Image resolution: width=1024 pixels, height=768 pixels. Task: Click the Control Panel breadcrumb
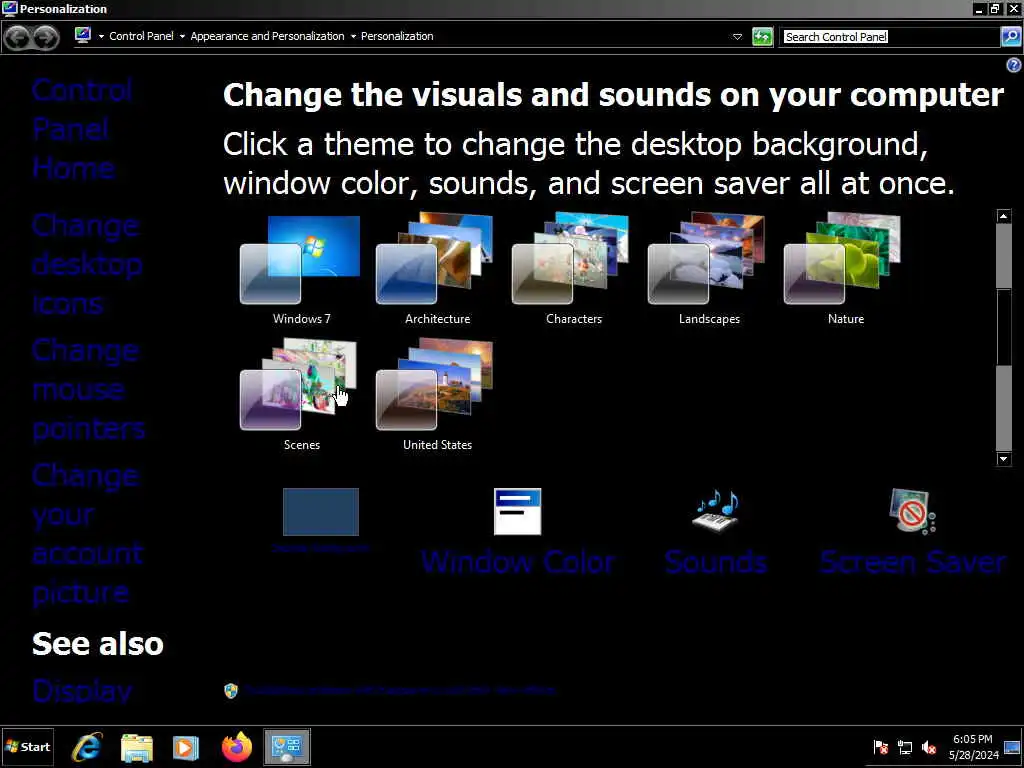pos(141,36)
